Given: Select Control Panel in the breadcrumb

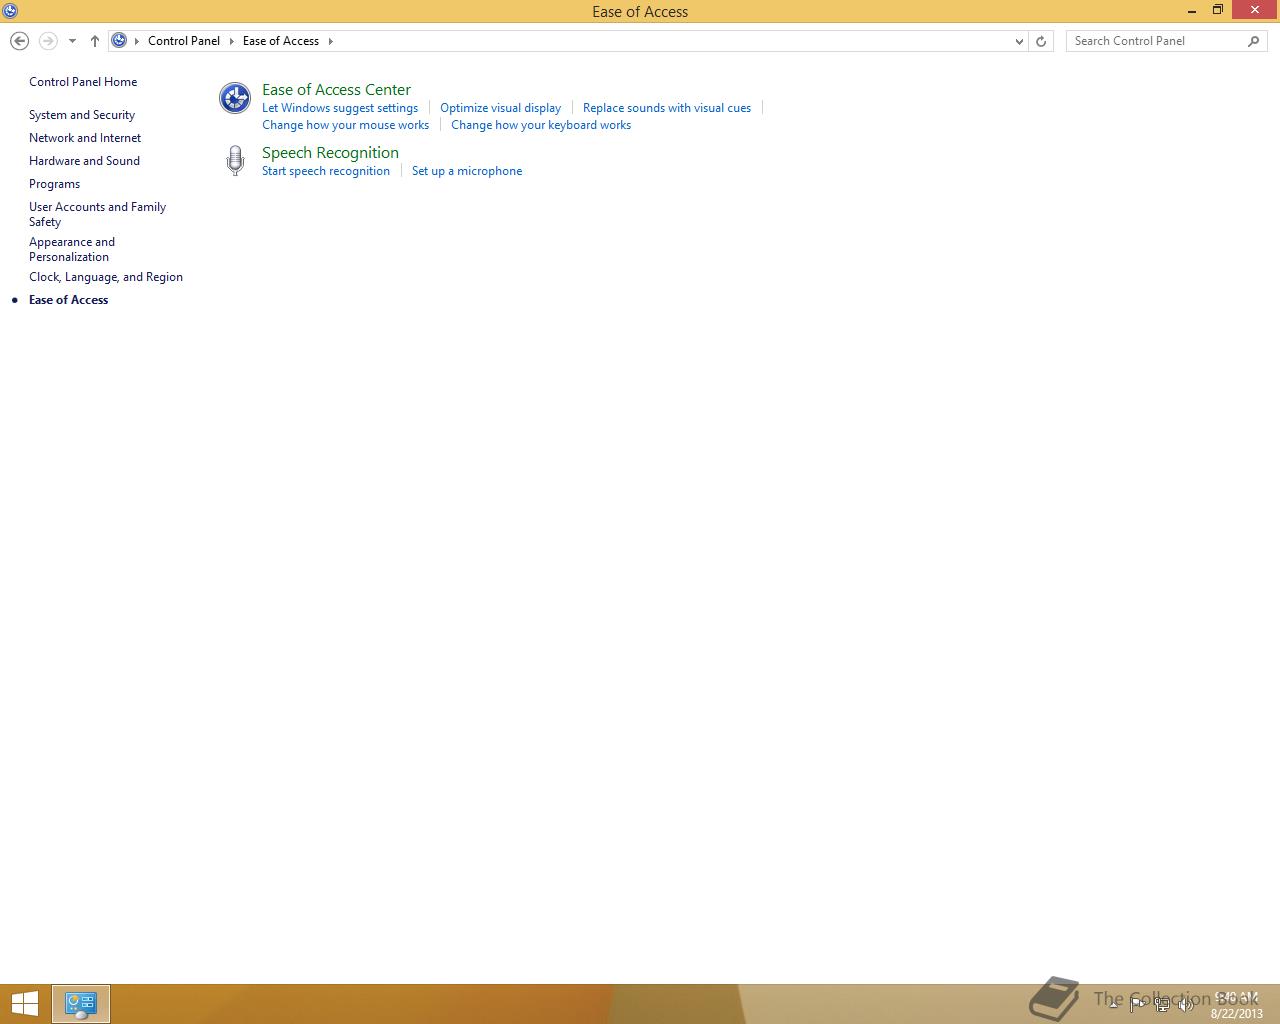Looking at the screenshot, I should coord(184,41).
